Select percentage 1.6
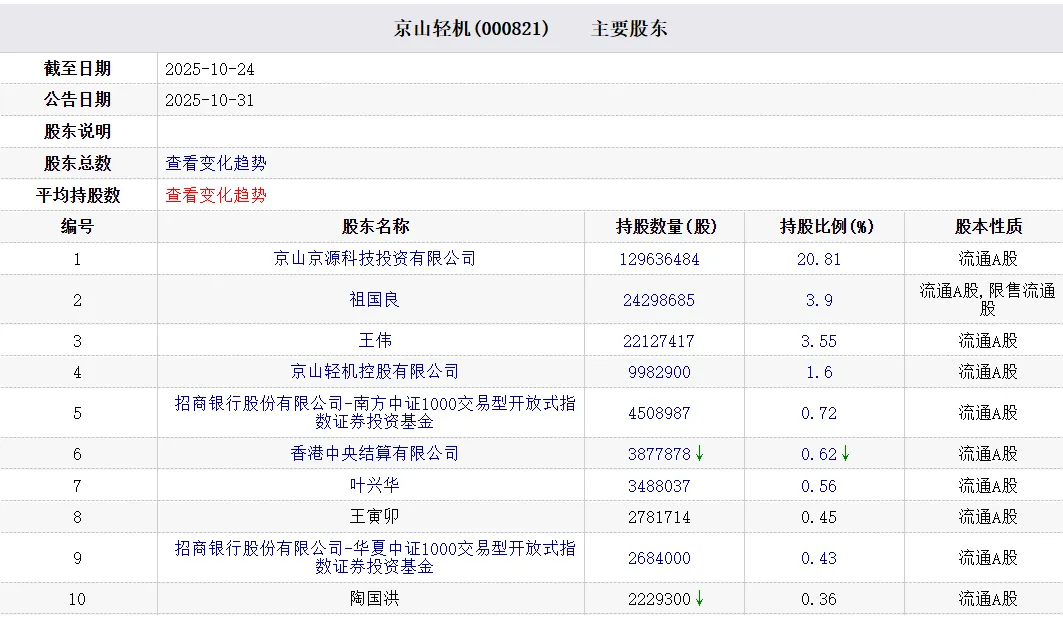 tap(819, 372)
